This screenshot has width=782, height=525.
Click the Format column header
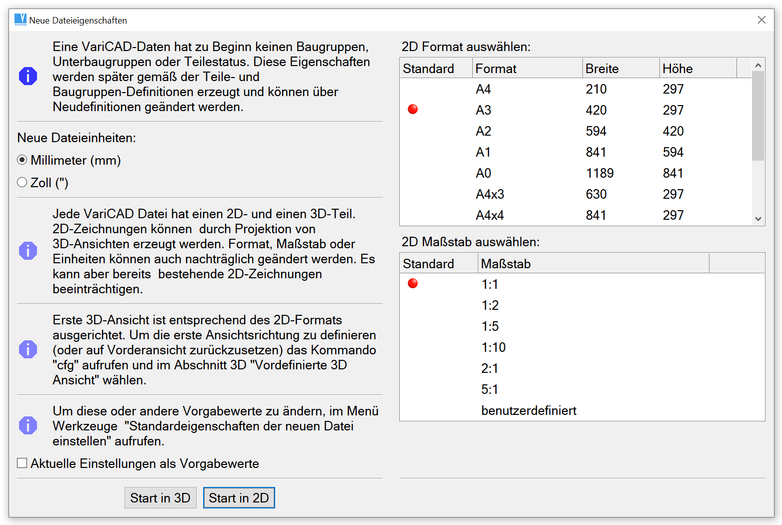(525, 69)
